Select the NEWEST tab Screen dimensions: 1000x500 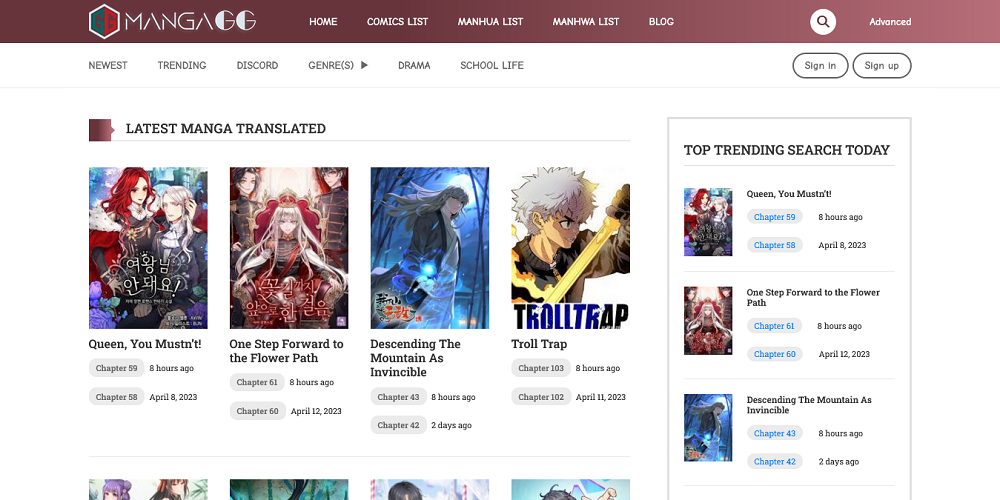pos(108,65)
